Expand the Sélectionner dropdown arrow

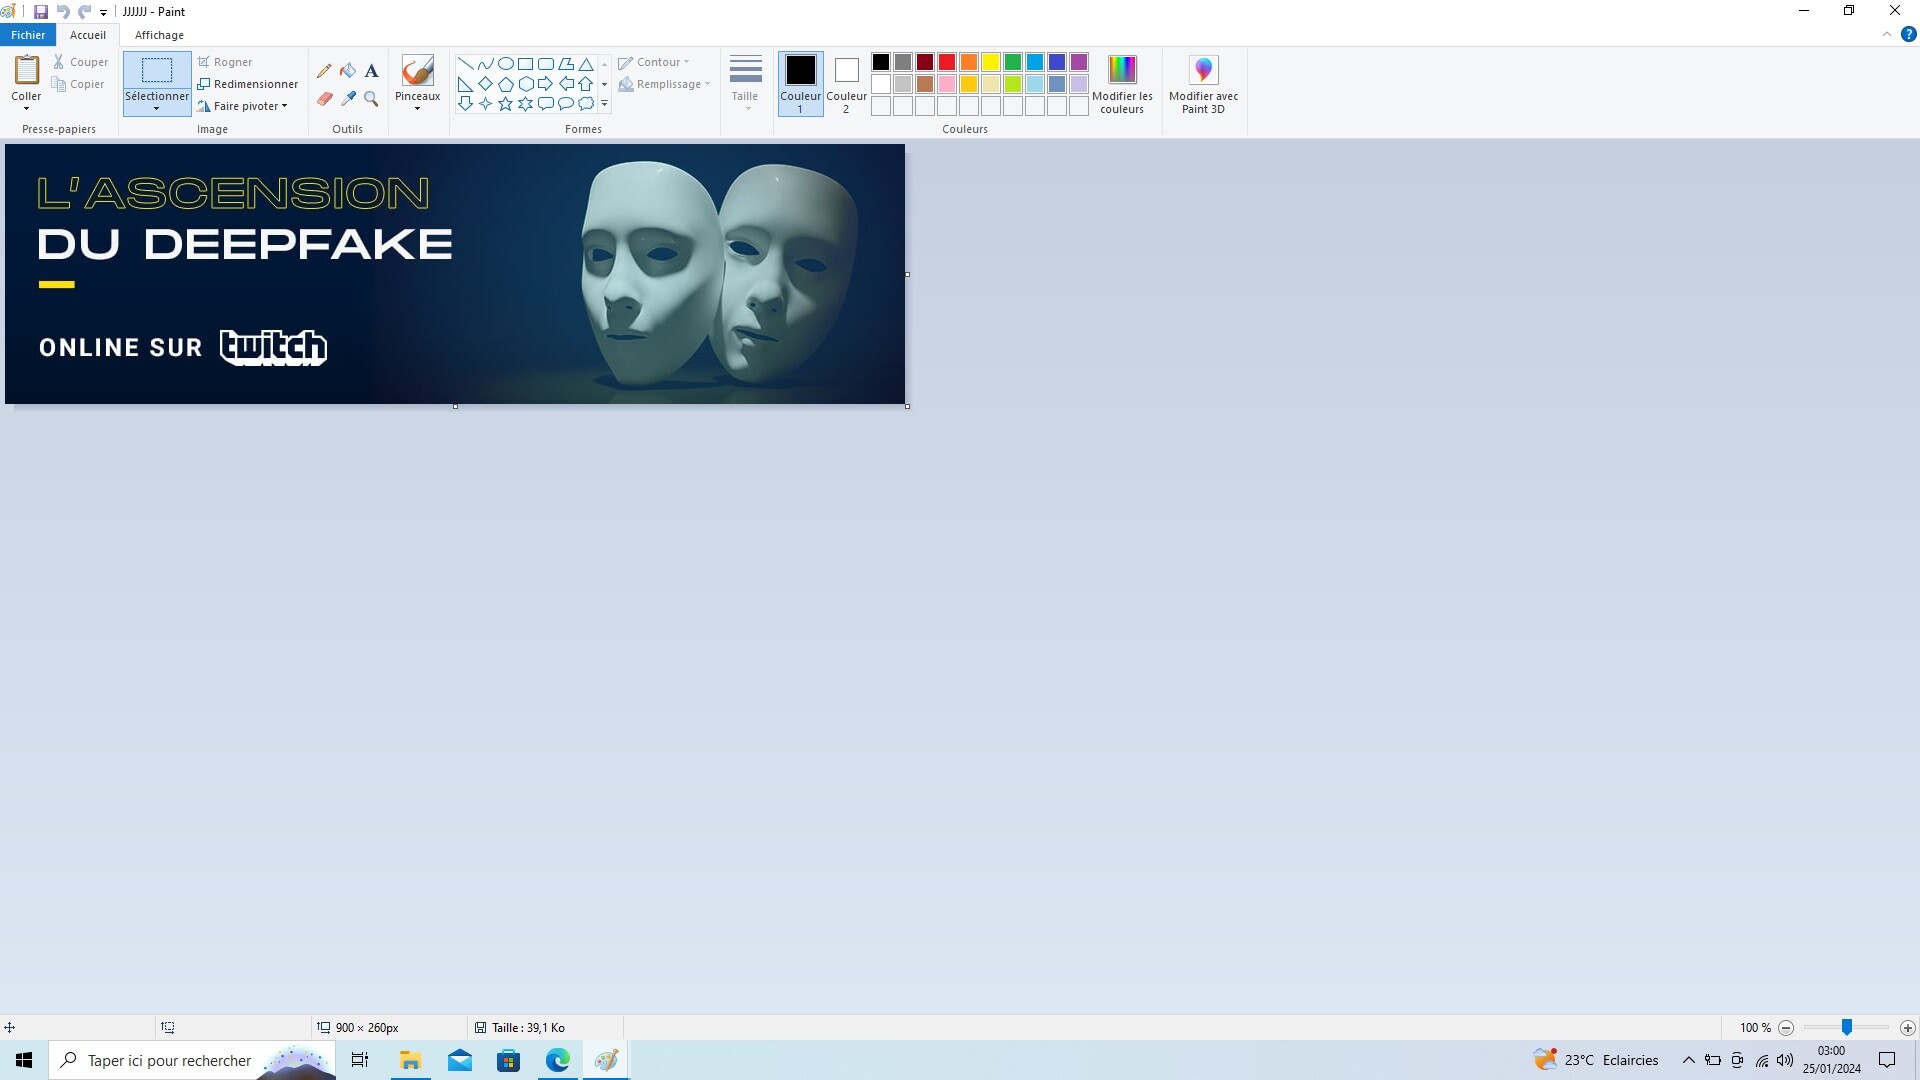[157, 108]
